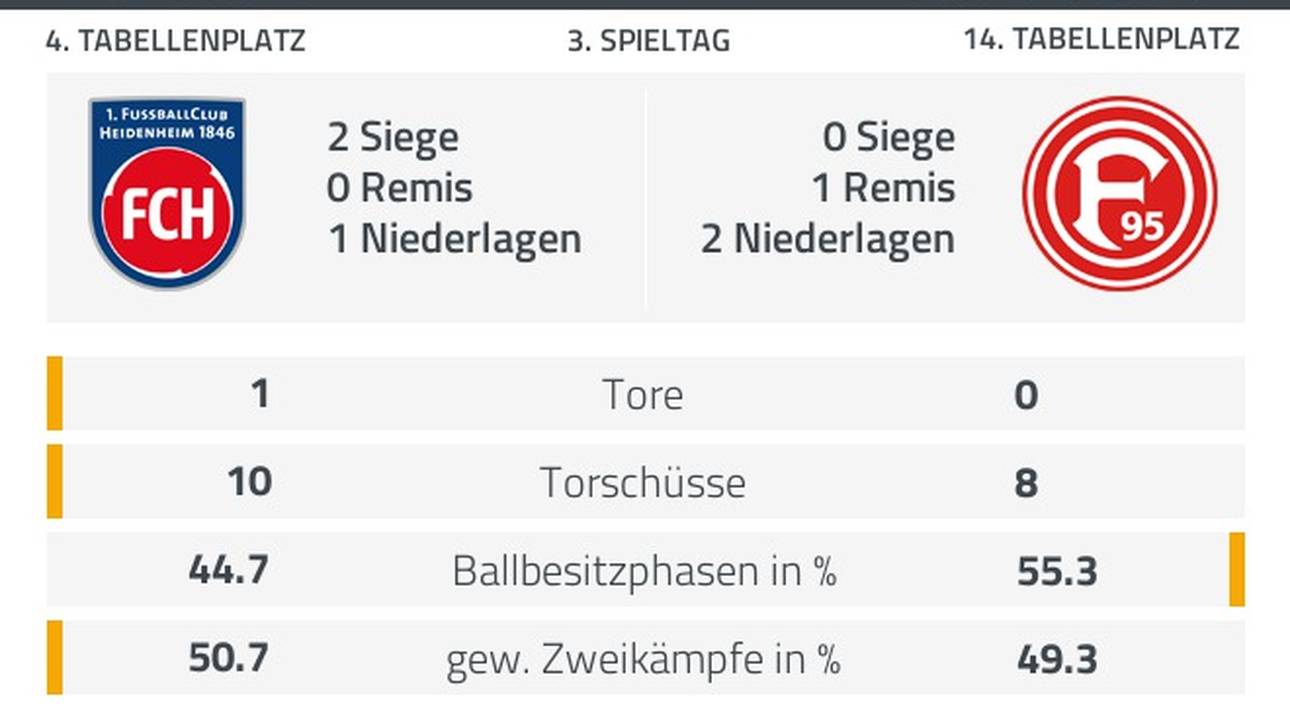Screen dimensions: 1290x726
Task: Click Düsseldorf's 55.3 possession value
Action: (1057, 571)
